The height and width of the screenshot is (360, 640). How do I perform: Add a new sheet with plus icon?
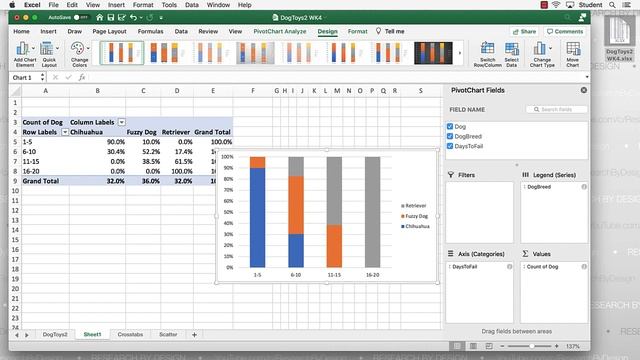click(x=194, y=335)
